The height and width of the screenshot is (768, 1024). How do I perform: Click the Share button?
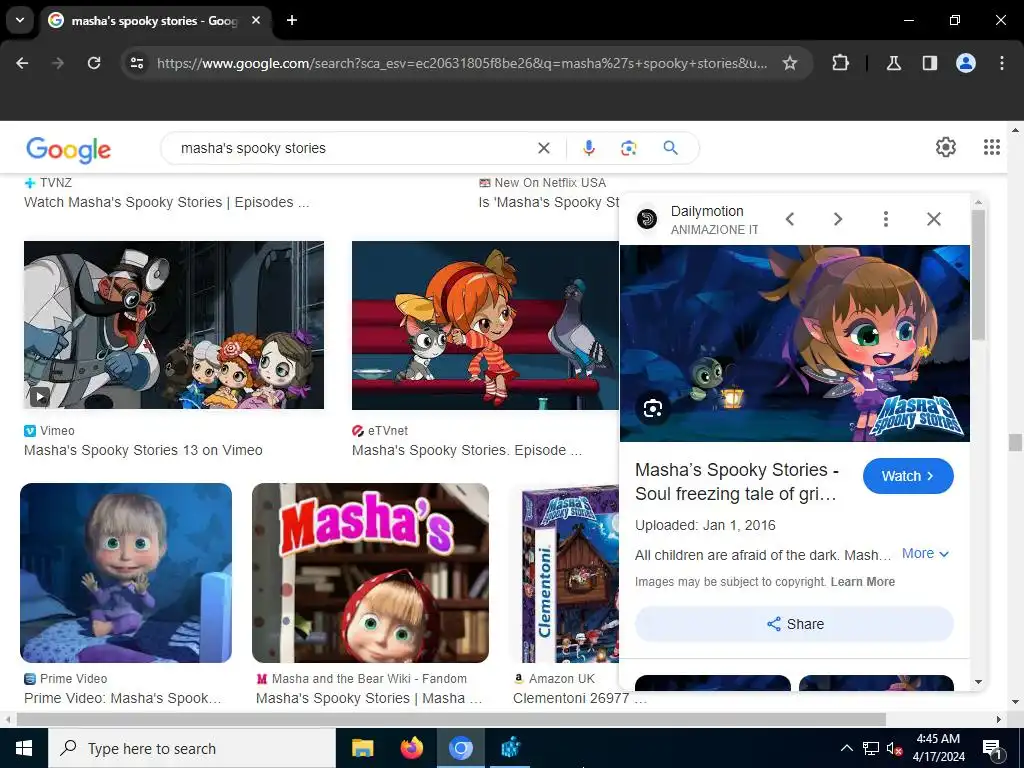tap(794, 624)
